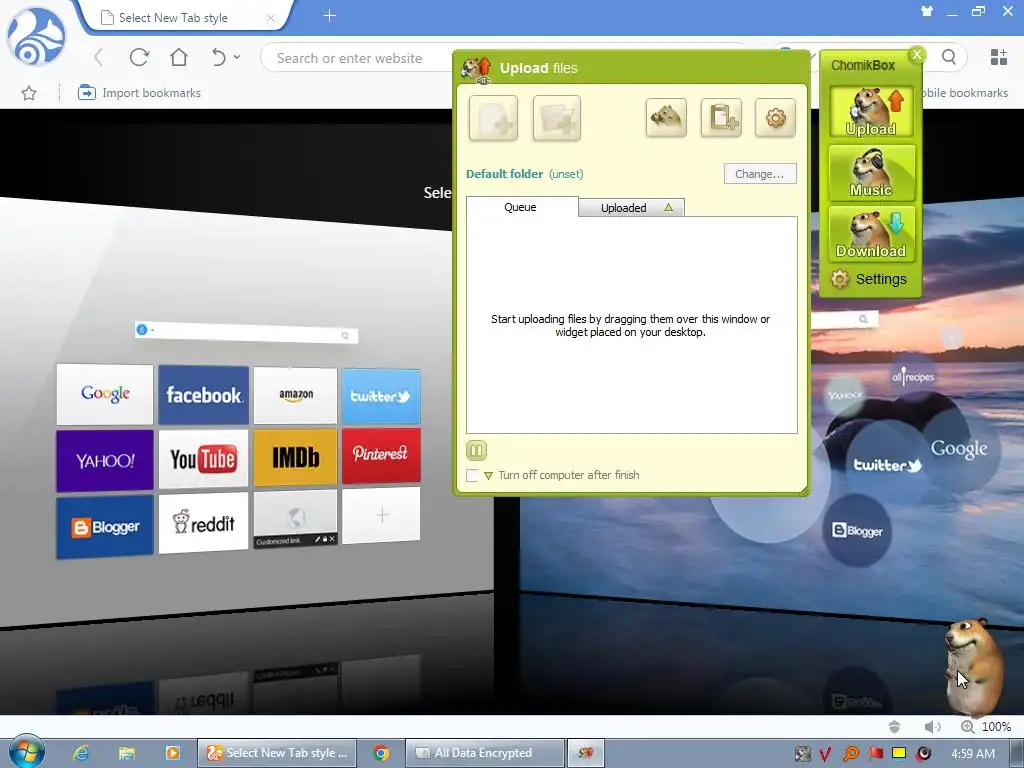Click the paste-from-clipboard icon in upload toolbar
1024x768 pixels.
[x=721, y=118]
